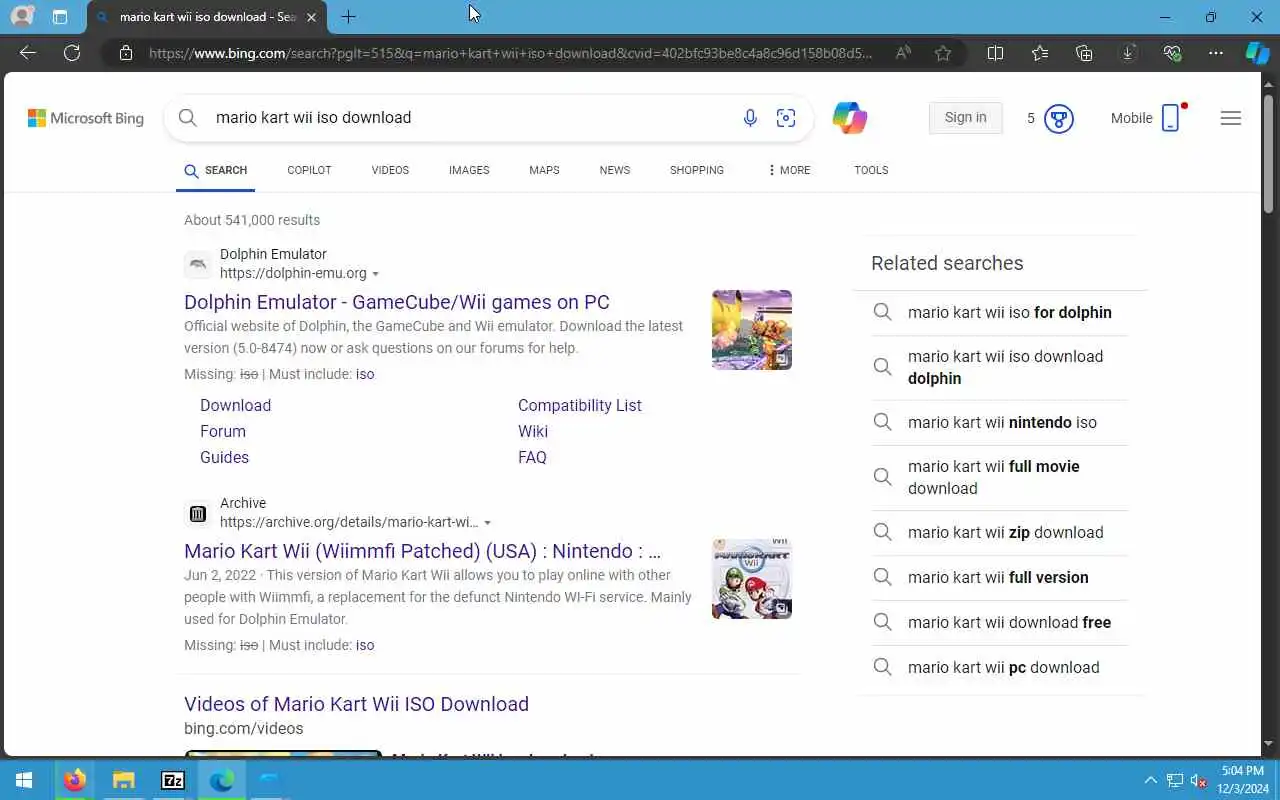
Task: Open Browser essentials icon
Action: coord(1172,53)
